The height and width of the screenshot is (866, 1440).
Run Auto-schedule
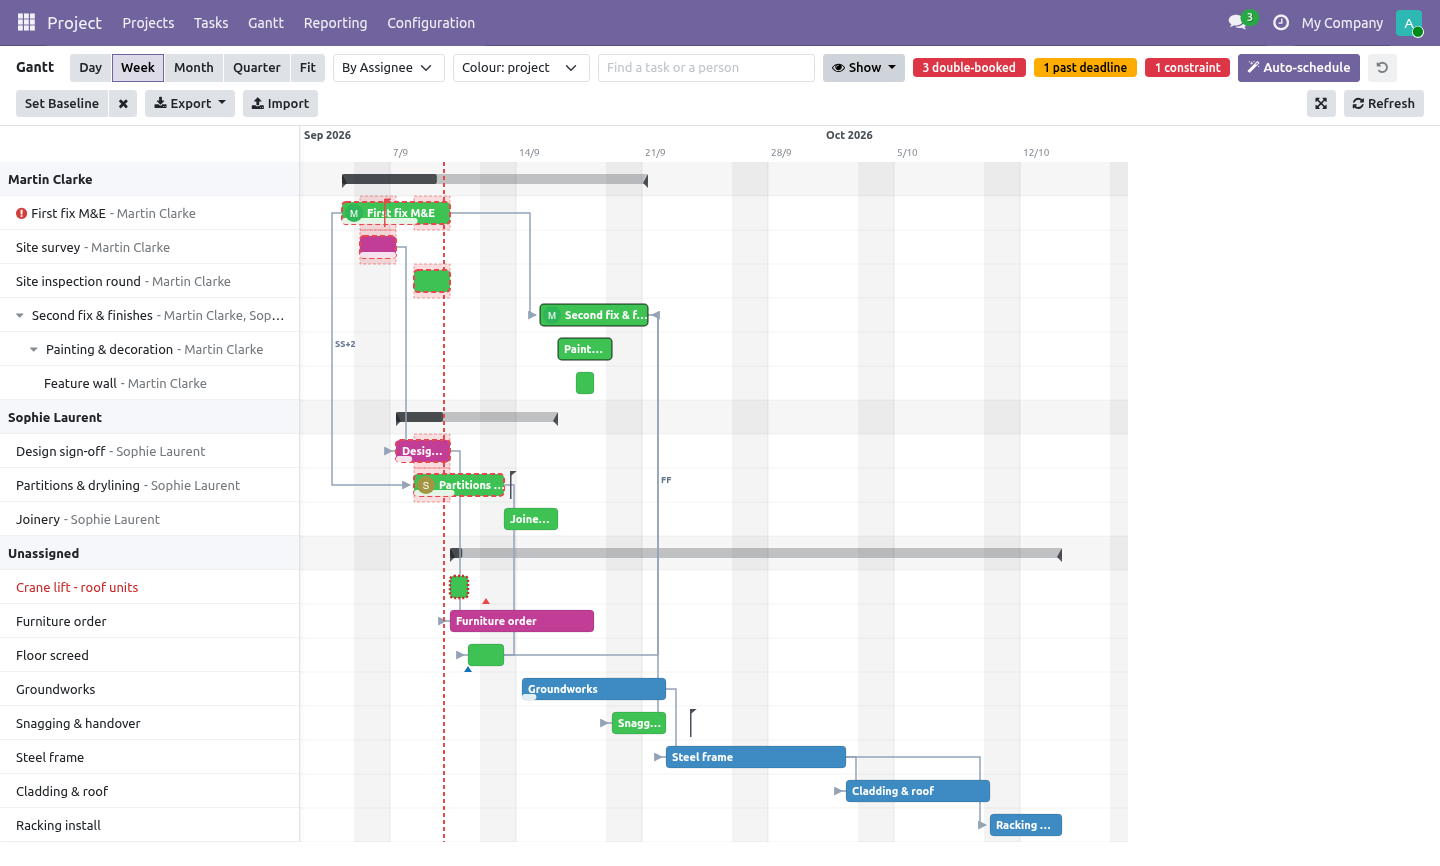pyautogui.click(x=1299, y=68)
